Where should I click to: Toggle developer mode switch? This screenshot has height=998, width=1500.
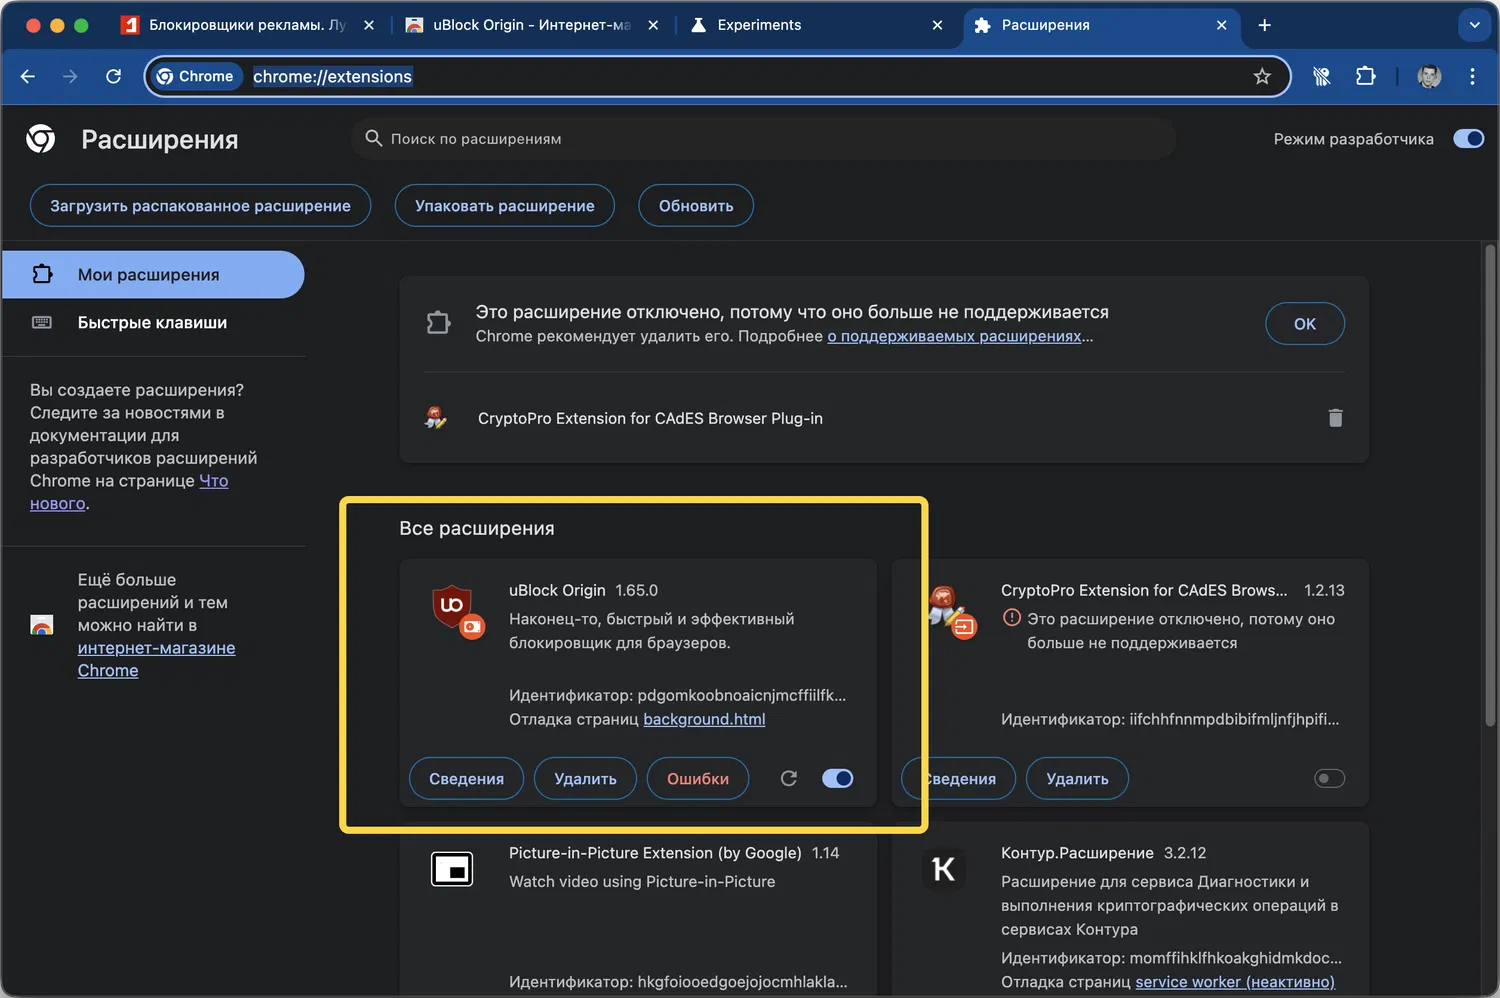(x=1468, y=139)
